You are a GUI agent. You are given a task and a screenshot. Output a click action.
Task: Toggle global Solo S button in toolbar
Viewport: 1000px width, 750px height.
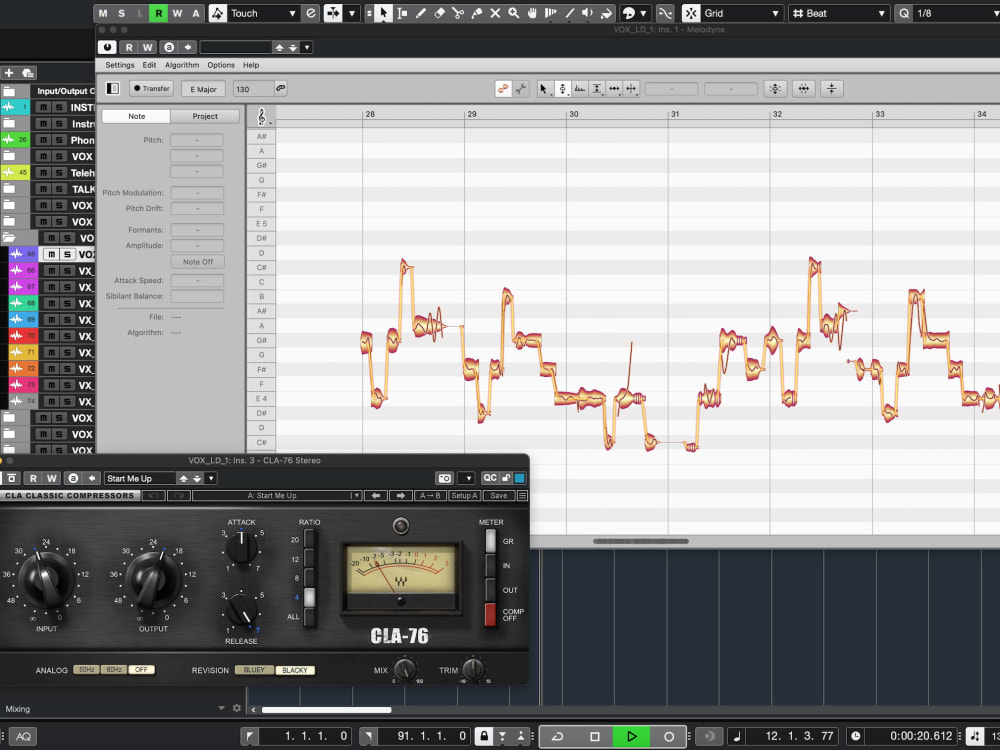pos(121,13)
